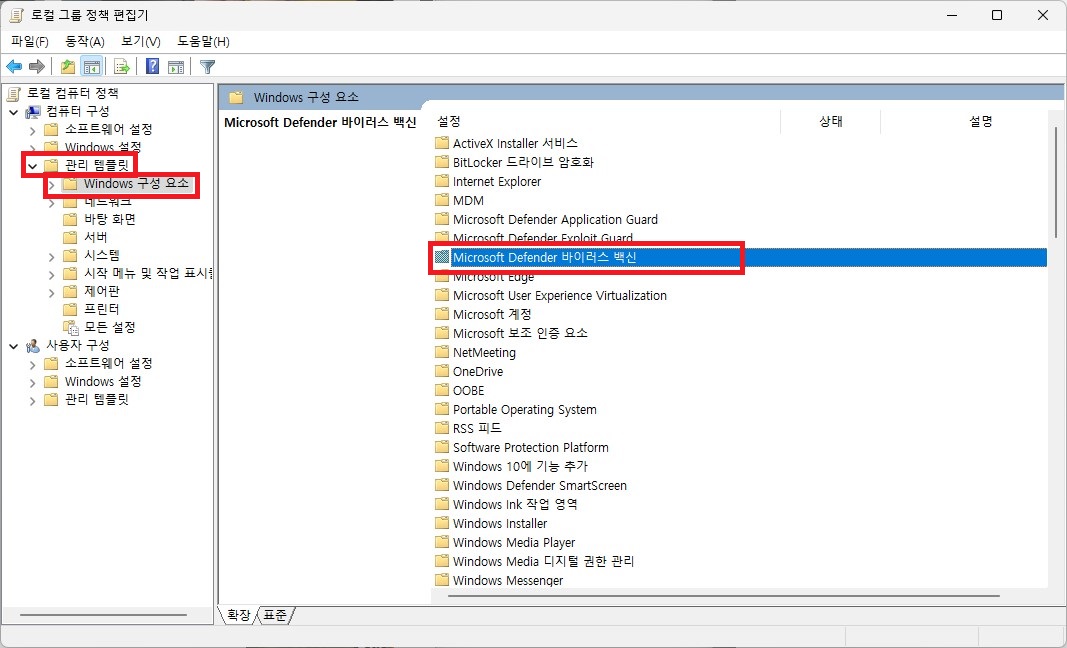Select Software Protection Platform folder

point(531,448)
